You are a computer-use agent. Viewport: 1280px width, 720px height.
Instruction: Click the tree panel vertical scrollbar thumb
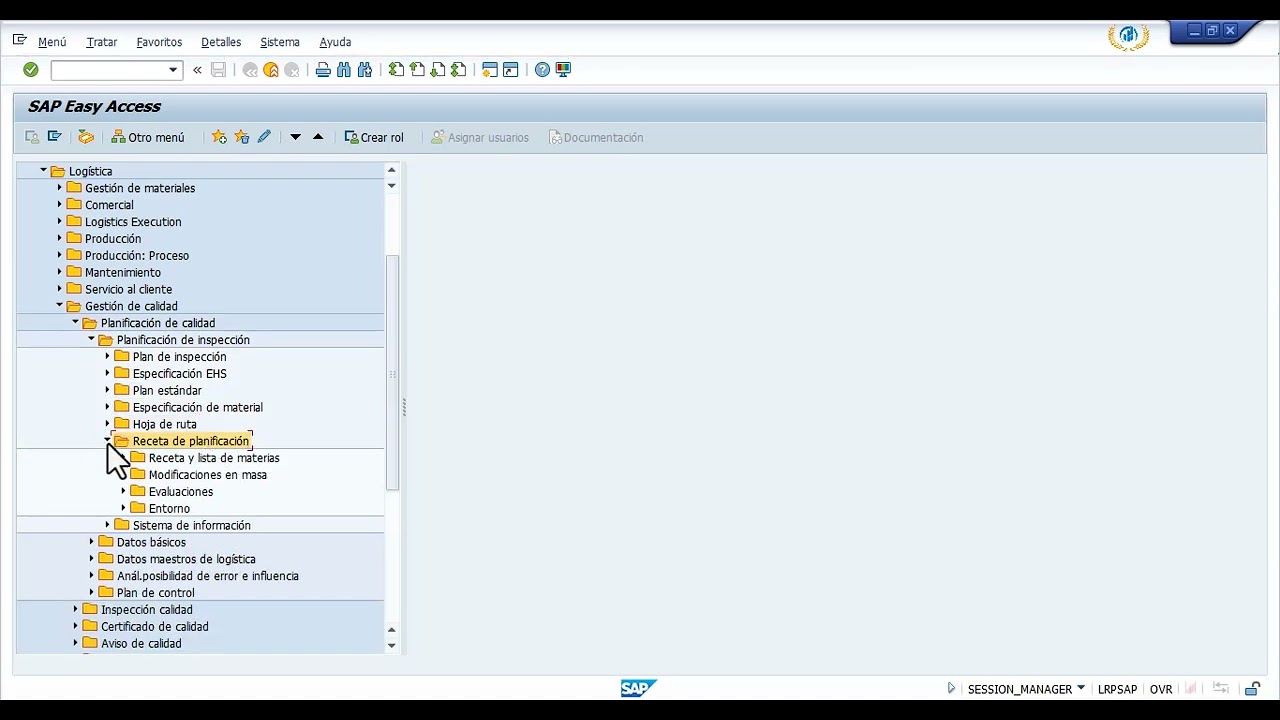[x=392, y=372]
